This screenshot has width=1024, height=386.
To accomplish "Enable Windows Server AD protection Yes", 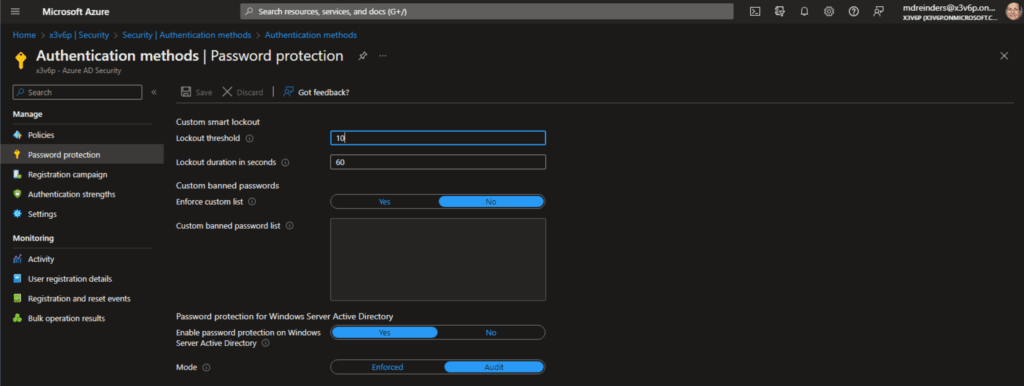I will coord(385,332).
